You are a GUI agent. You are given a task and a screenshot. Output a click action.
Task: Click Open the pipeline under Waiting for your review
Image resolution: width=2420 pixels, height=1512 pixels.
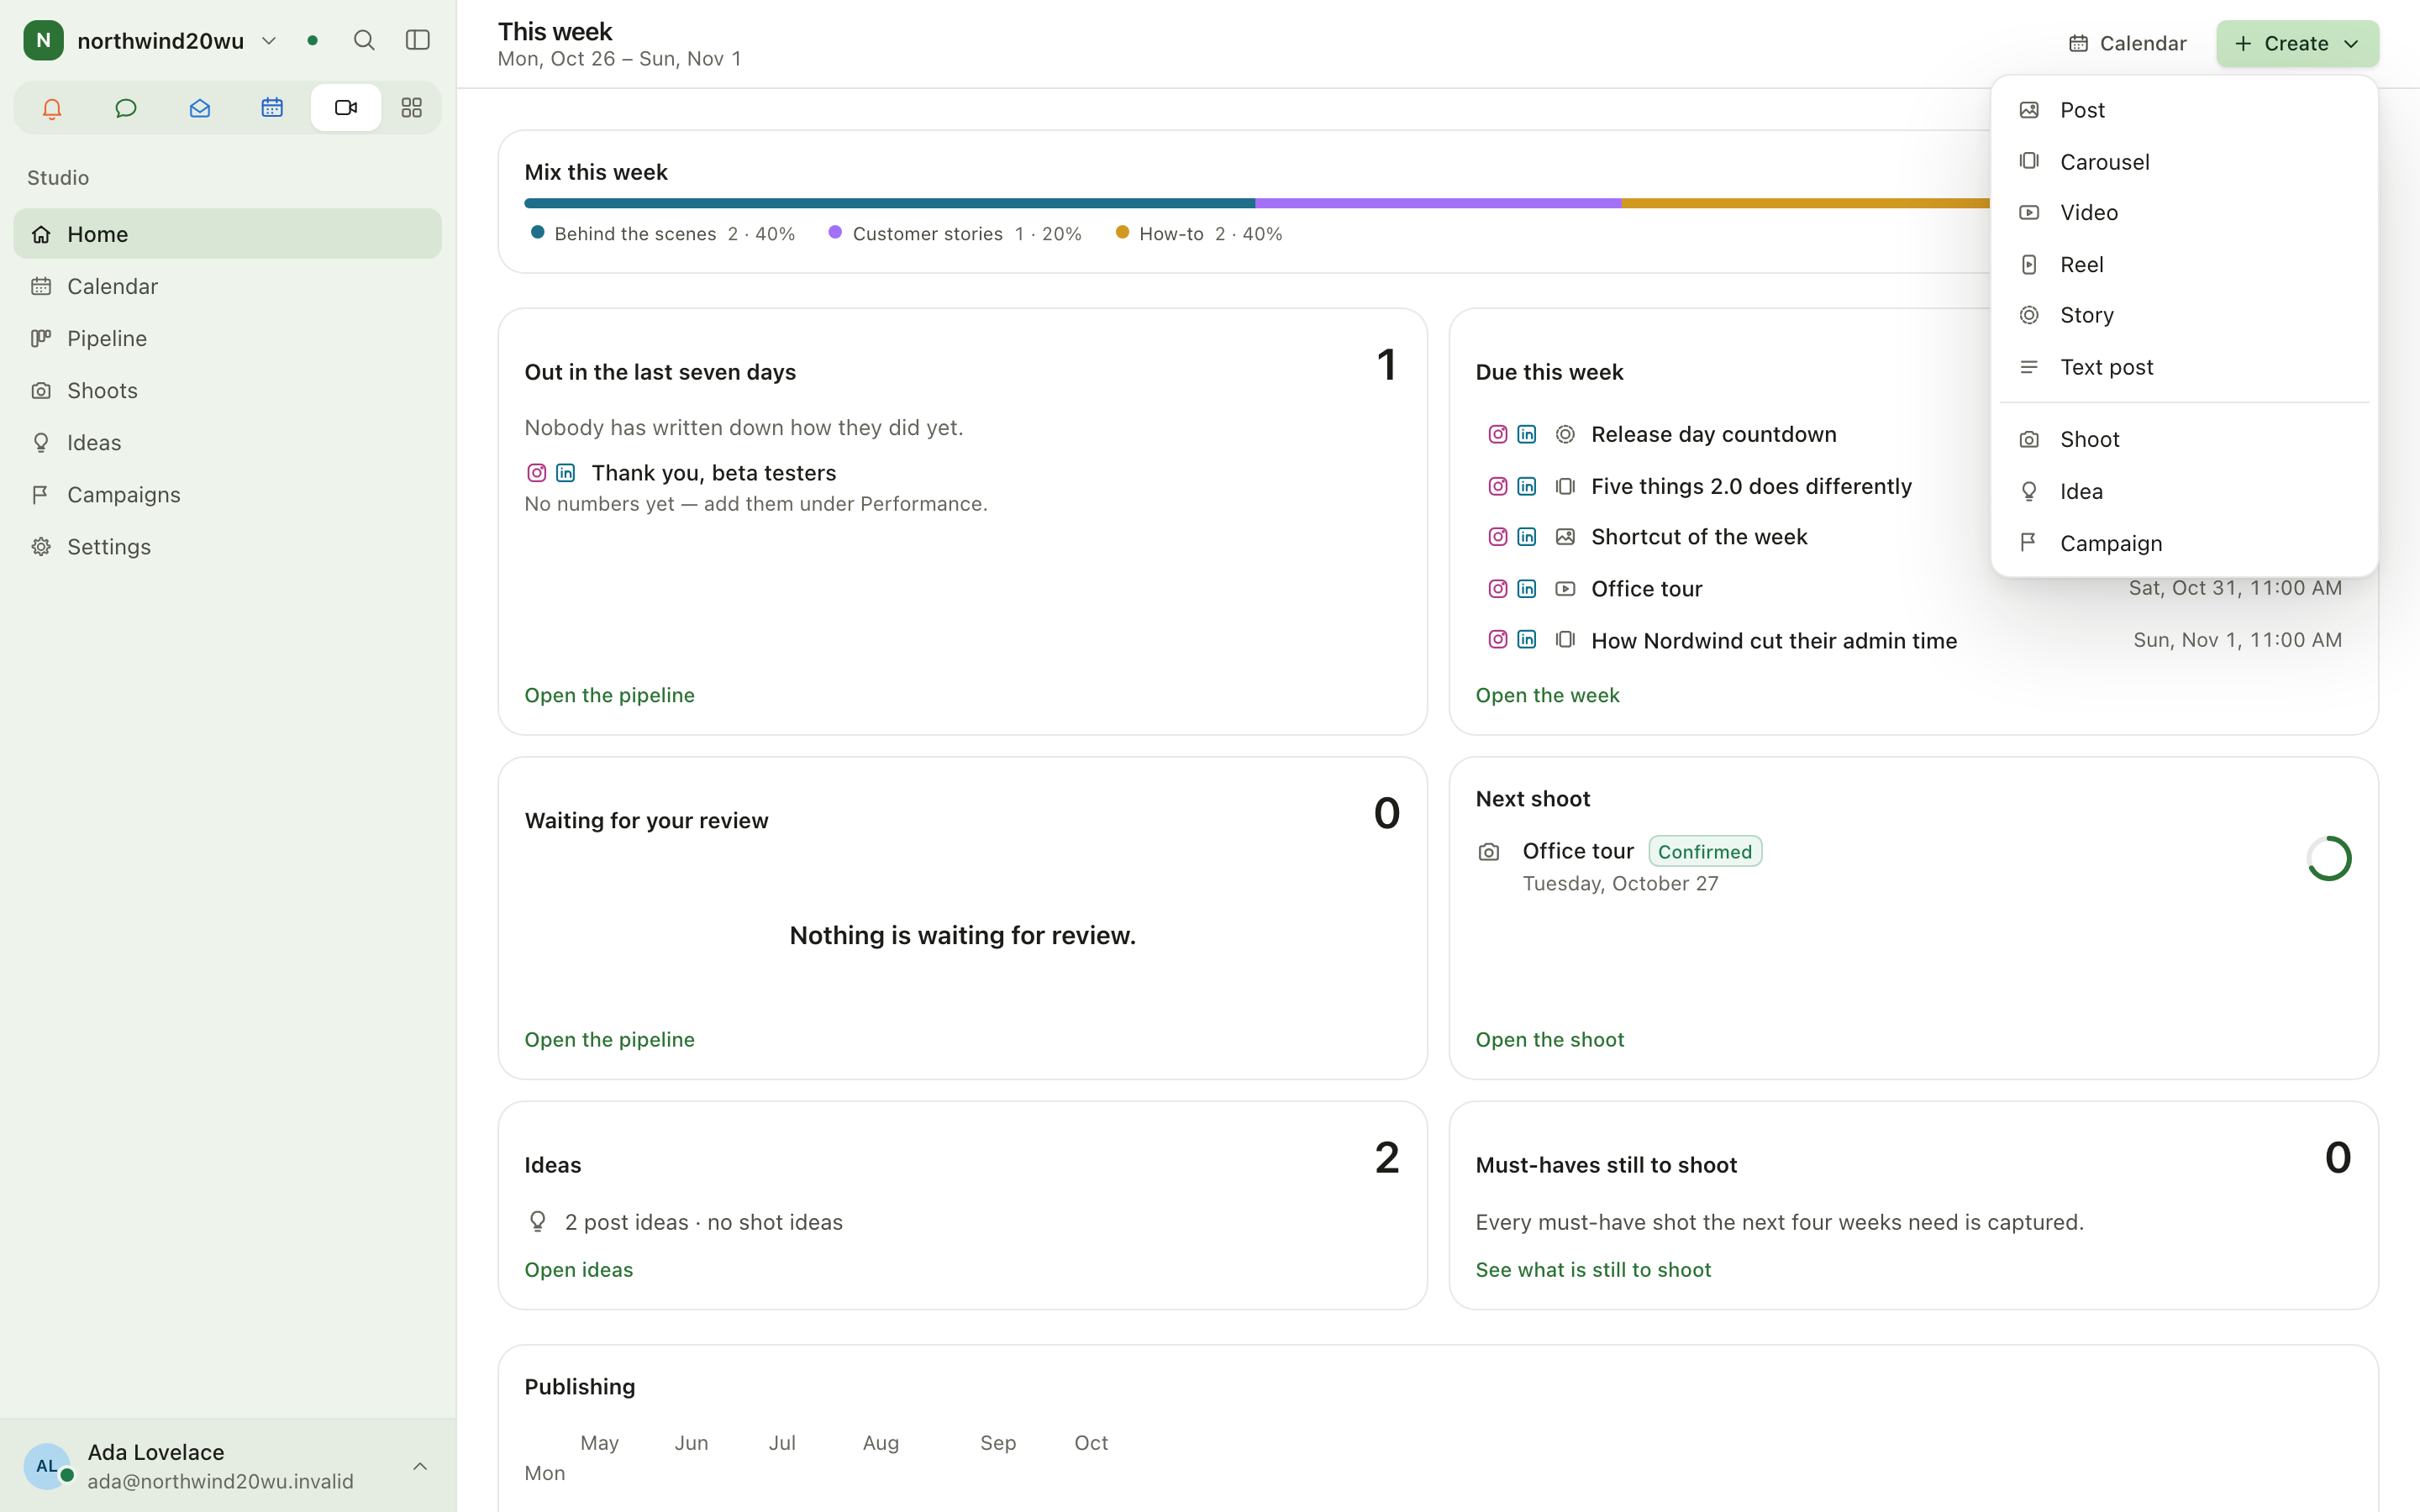coord(609,1039)
